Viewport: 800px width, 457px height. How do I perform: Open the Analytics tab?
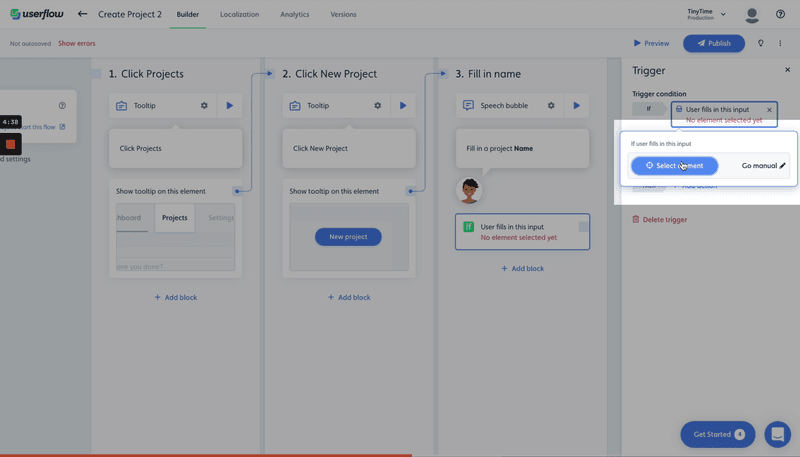click(294, 15)
